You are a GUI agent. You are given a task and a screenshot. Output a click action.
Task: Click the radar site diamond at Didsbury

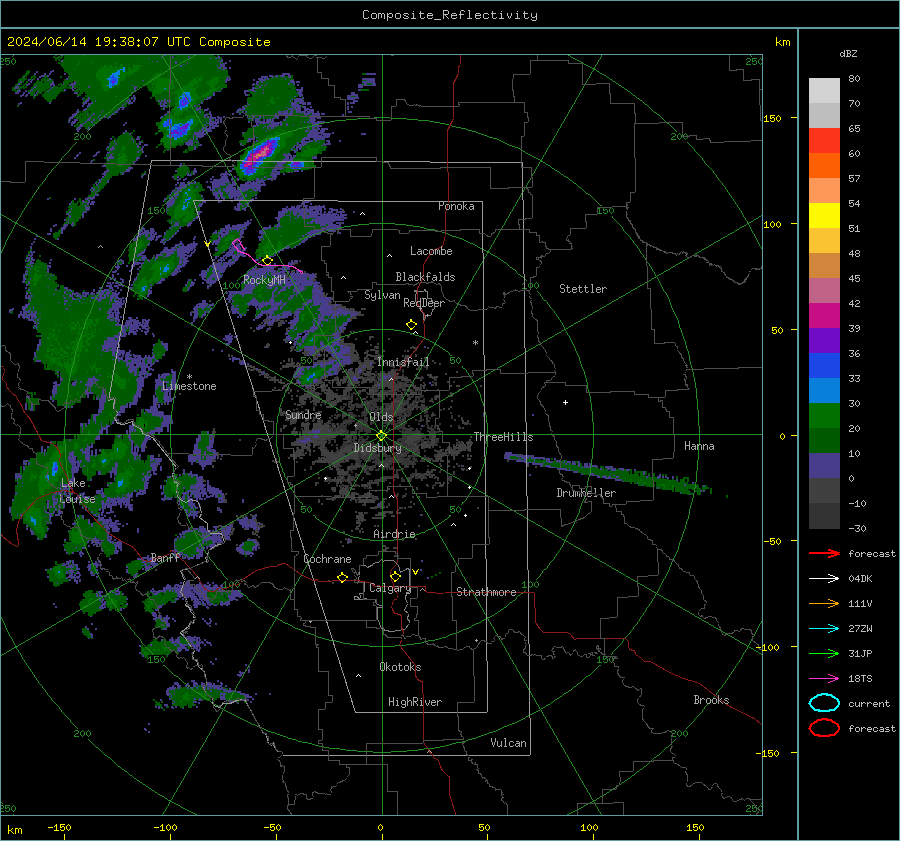(382, 436)
